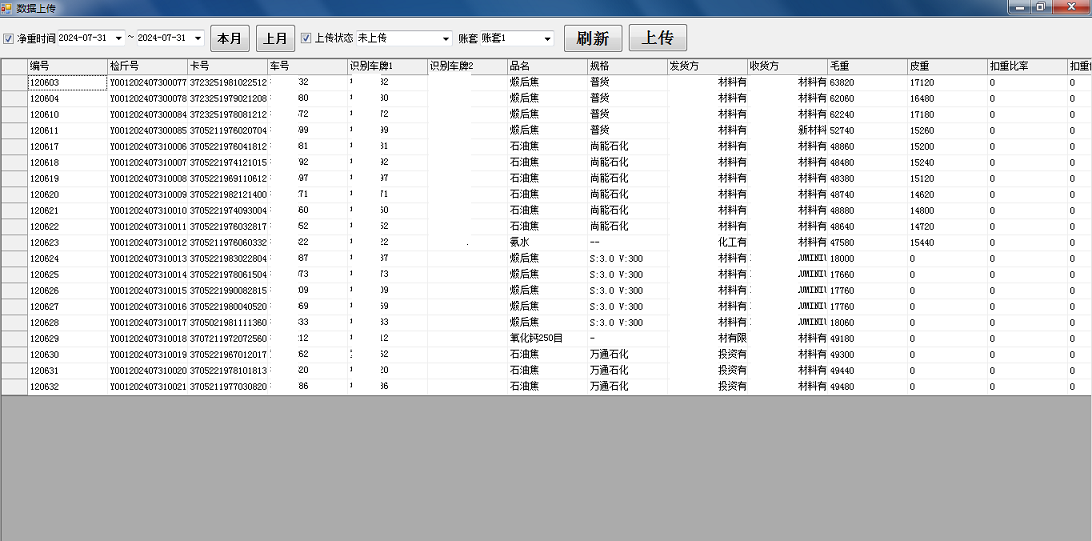
Task: Open the end date dropdown
Action: click(197, 39)
